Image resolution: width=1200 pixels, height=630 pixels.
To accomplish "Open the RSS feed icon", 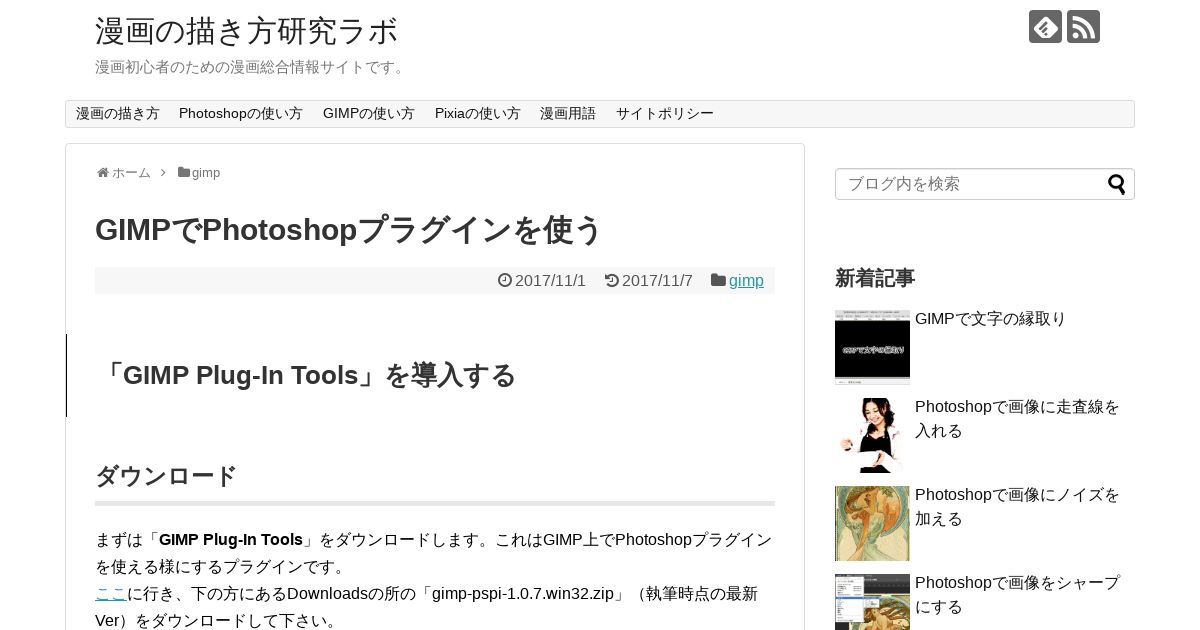I will [x=1083, y=27].
